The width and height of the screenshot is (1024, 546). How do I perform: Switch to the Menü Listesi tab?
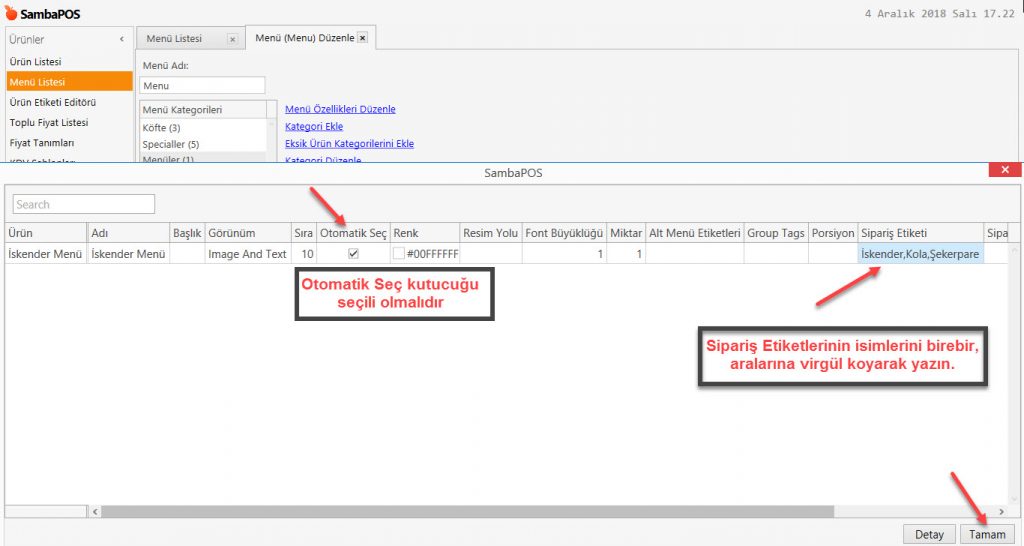point(175,38)
